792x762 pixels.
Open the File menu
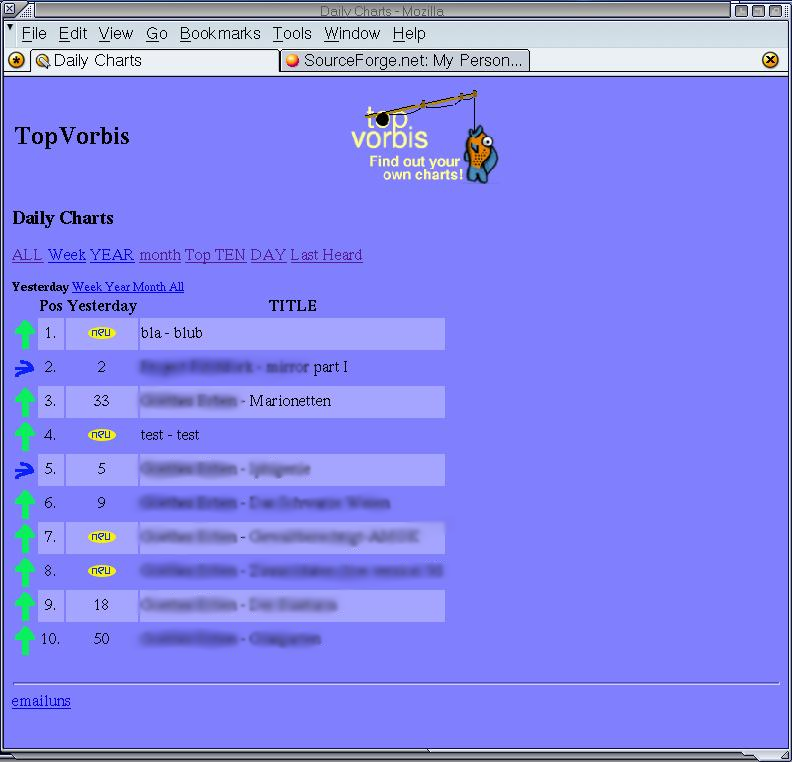(34, 34)
